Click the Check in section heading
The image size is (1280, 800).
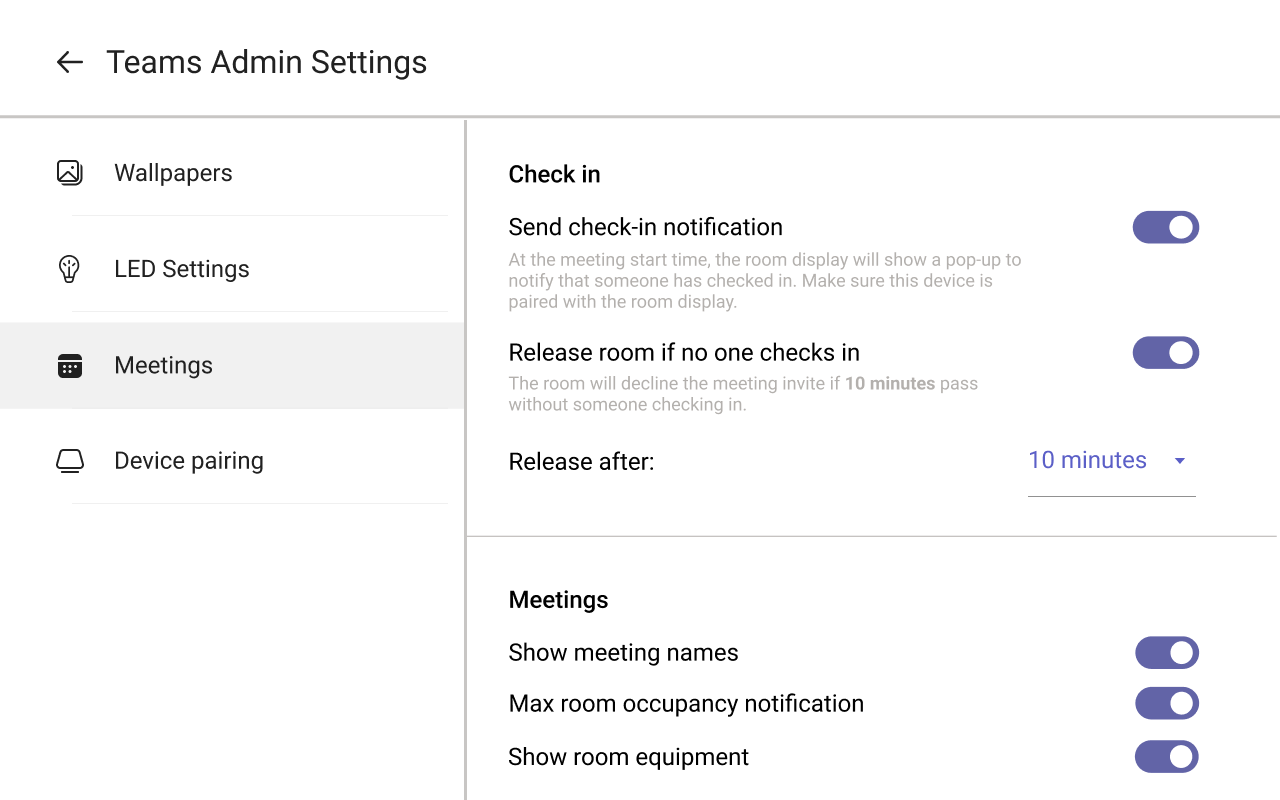[555, 174]
